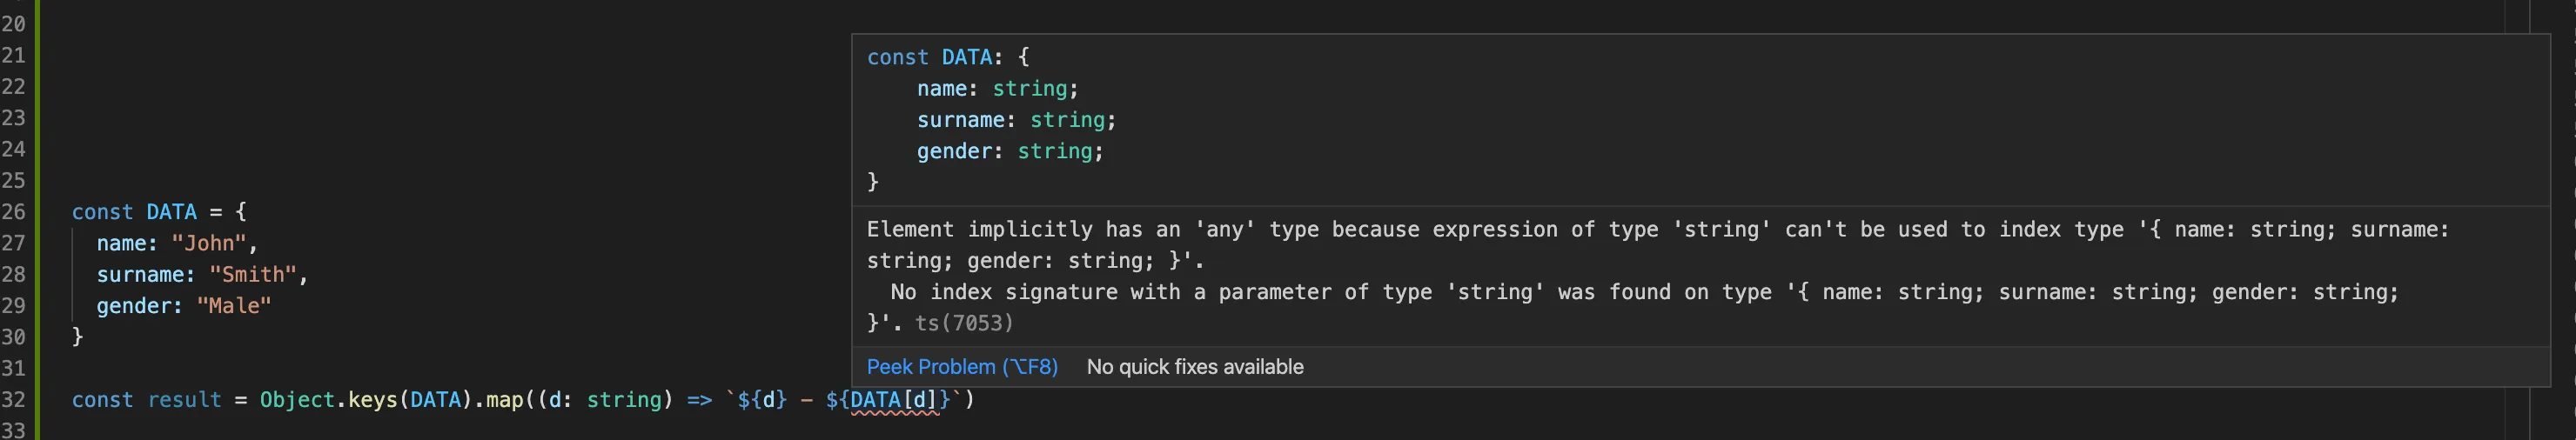Click the "No quick fixes available" text
This screenshot has width=2576, height=440.
click(1194, 367)
